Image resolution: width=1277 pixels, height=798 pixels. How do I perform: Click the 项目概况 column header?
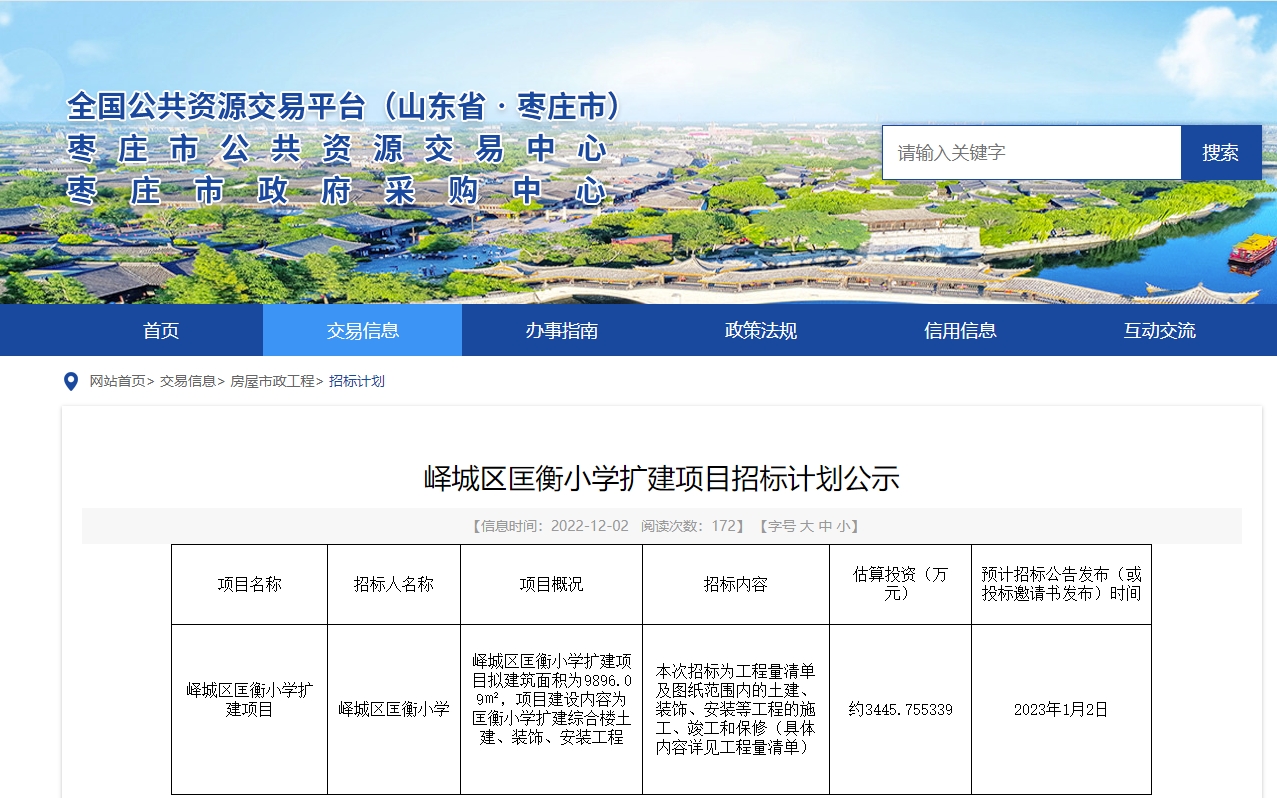(x=551, y=585)
